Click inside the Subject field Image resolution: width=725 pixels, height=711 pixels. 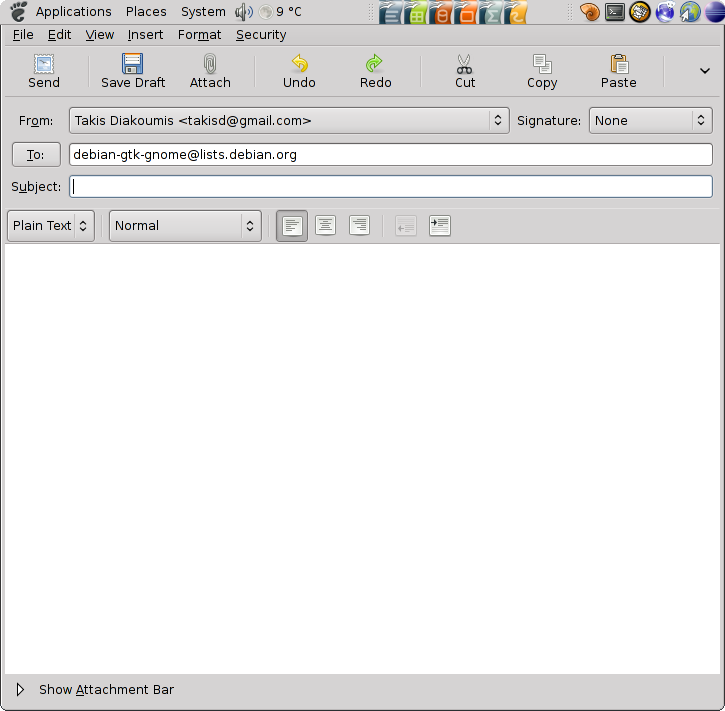391,186
